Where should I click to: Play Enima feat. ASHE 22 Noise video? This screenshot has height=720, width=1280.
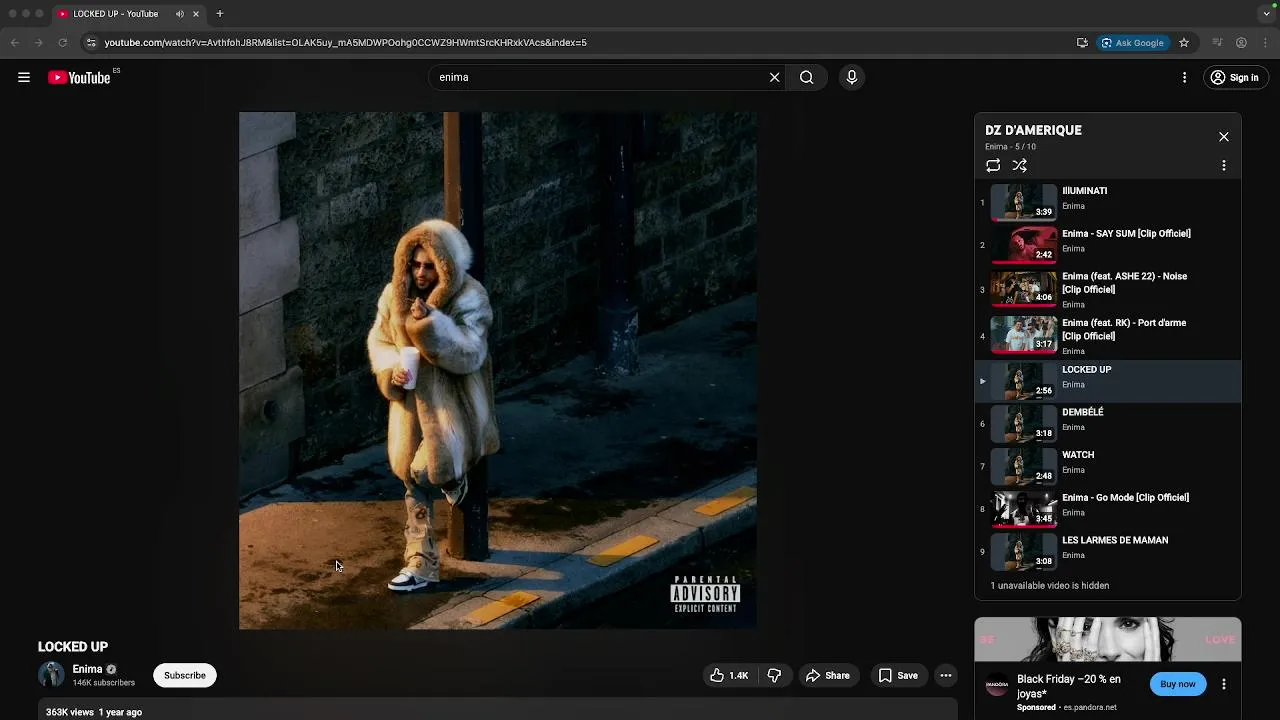coord(1108,290)
